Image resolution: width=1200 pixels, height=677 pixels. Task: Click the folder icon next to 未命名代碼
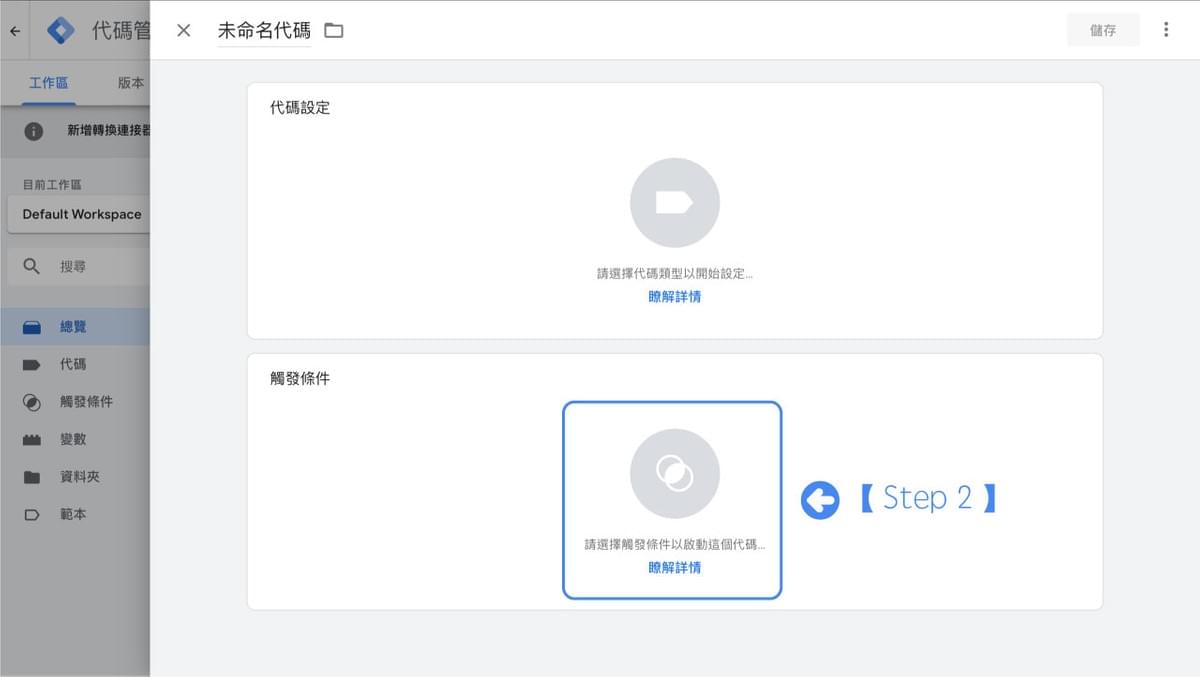(334, 30)
